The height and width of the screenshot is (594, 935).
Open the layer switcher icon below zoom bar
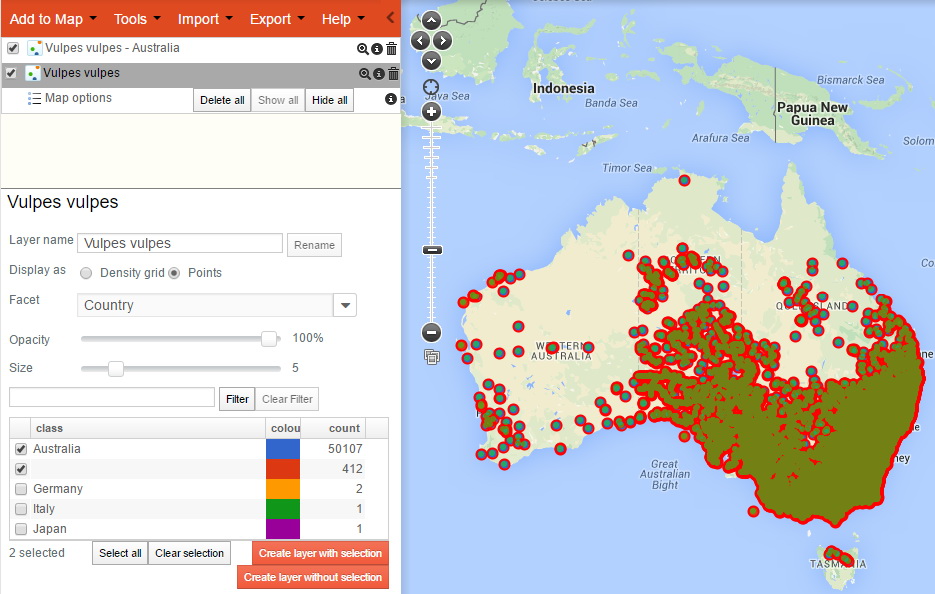point(431,357)
